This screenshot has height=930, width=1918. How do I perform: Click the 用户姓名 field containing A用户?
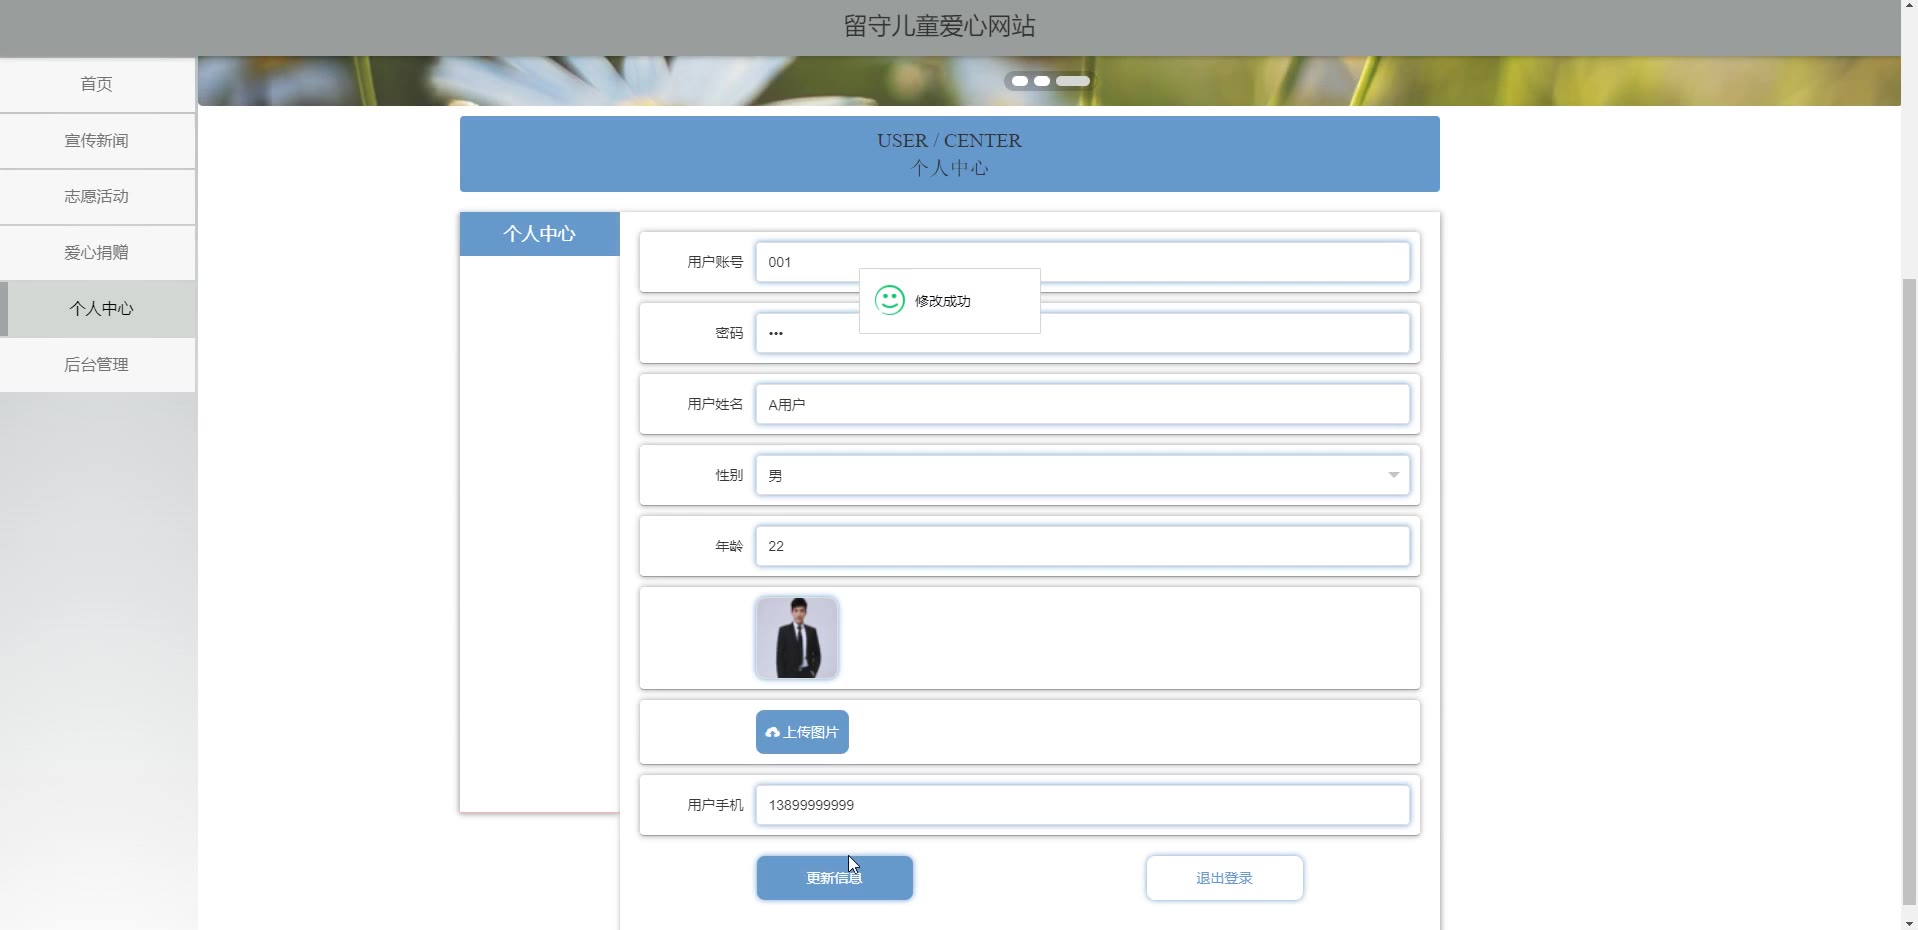coord(1082,404)
